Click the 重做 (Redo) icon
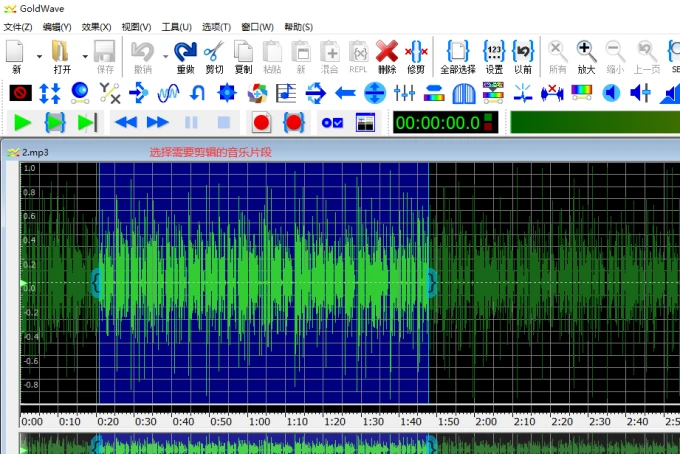This screenshot has width=680, height=454. (185, 51)
